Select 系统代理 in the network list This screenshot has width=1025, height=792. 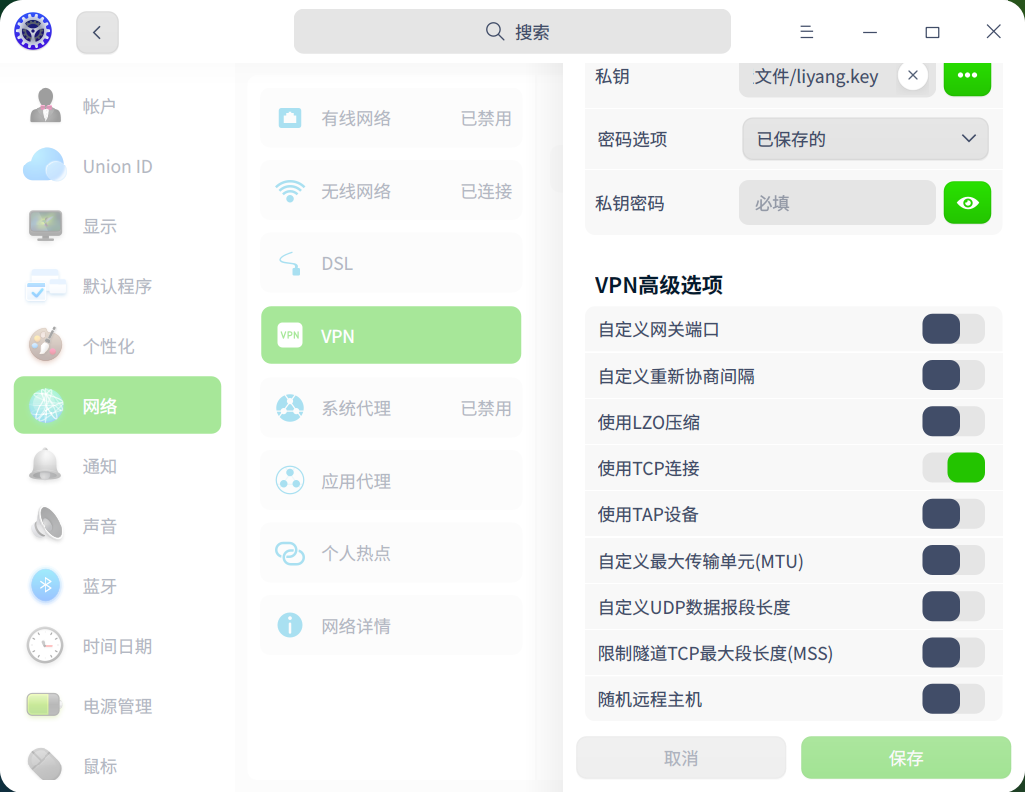391,408
